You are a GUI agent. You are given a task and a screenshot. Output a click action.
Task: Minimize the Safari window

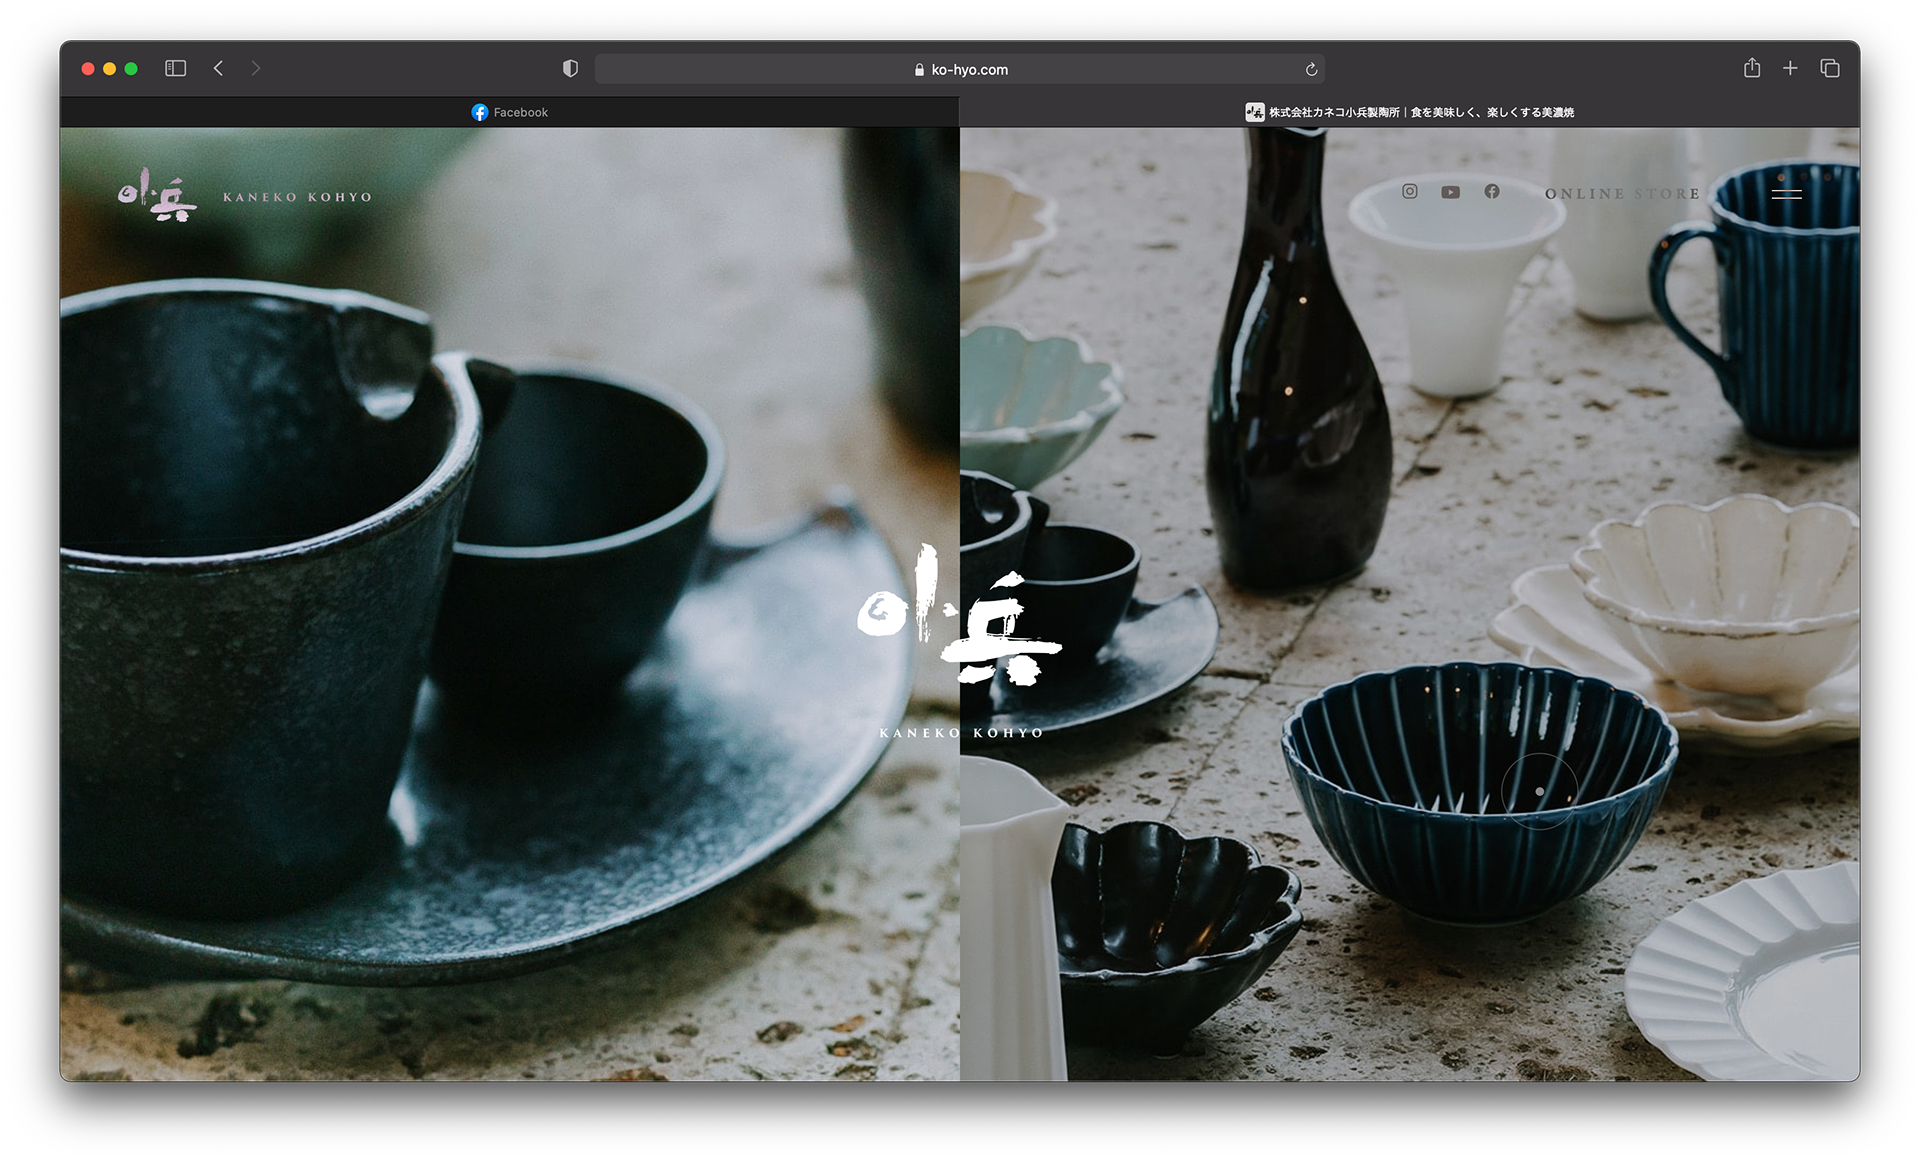coord(110,68)
